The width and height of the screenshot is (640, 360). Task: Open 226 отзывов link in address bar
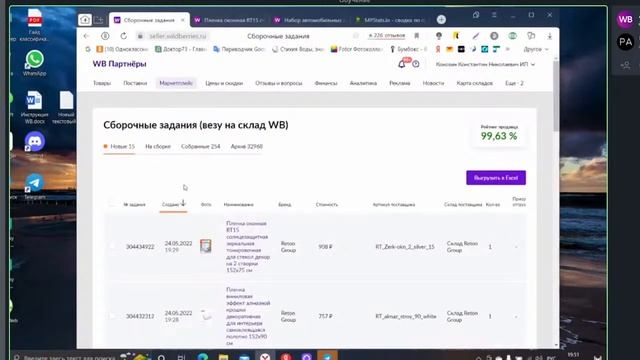(387, 36)
